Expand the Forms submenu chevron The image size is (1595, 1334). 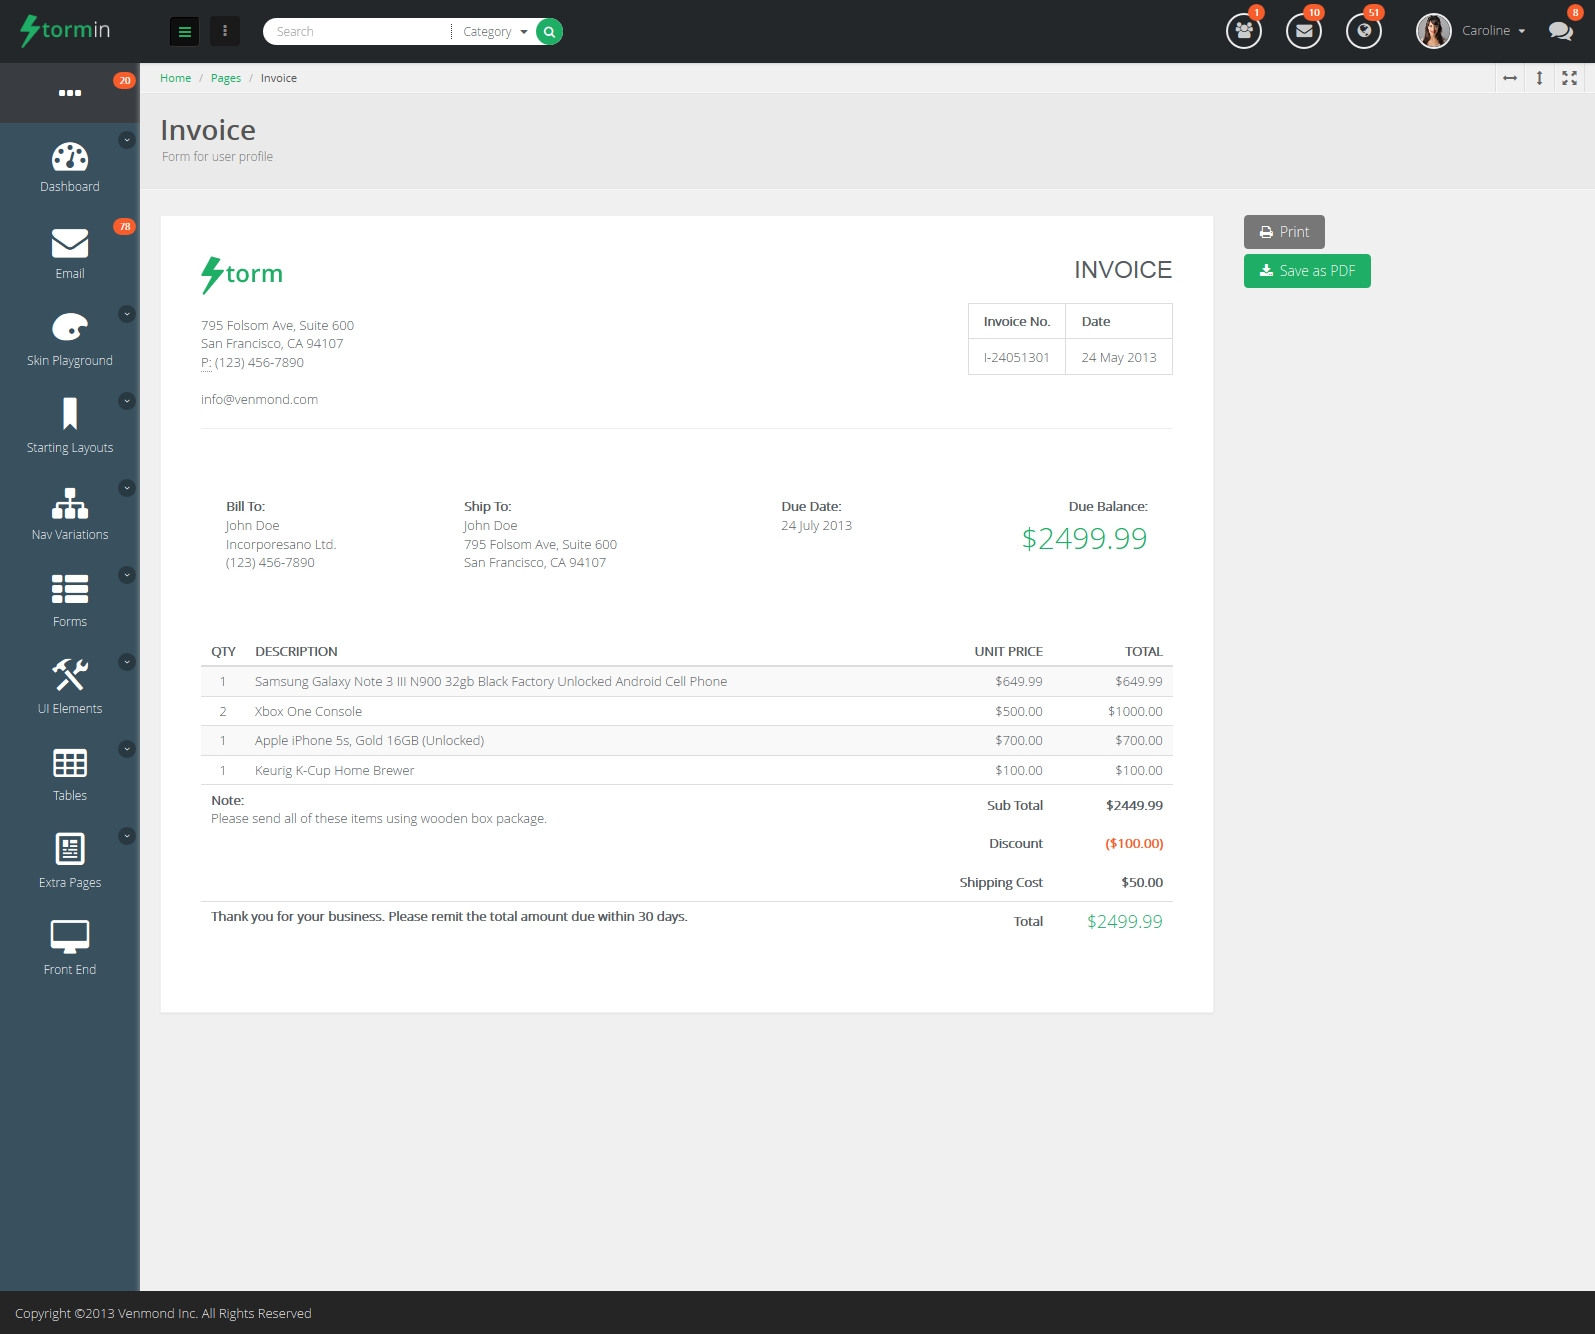coord(127,575)
